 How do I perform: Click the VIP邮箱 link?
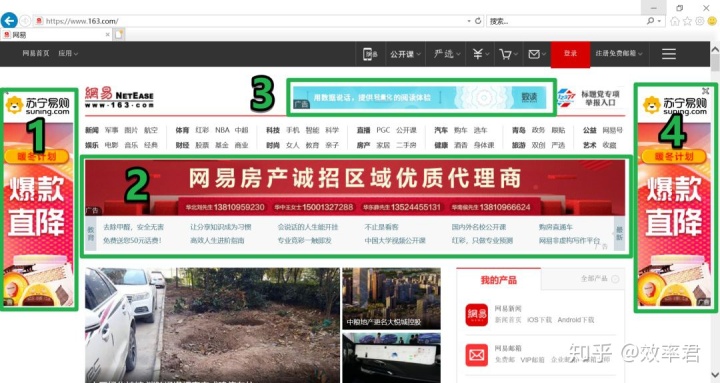[x=532, y=360]
